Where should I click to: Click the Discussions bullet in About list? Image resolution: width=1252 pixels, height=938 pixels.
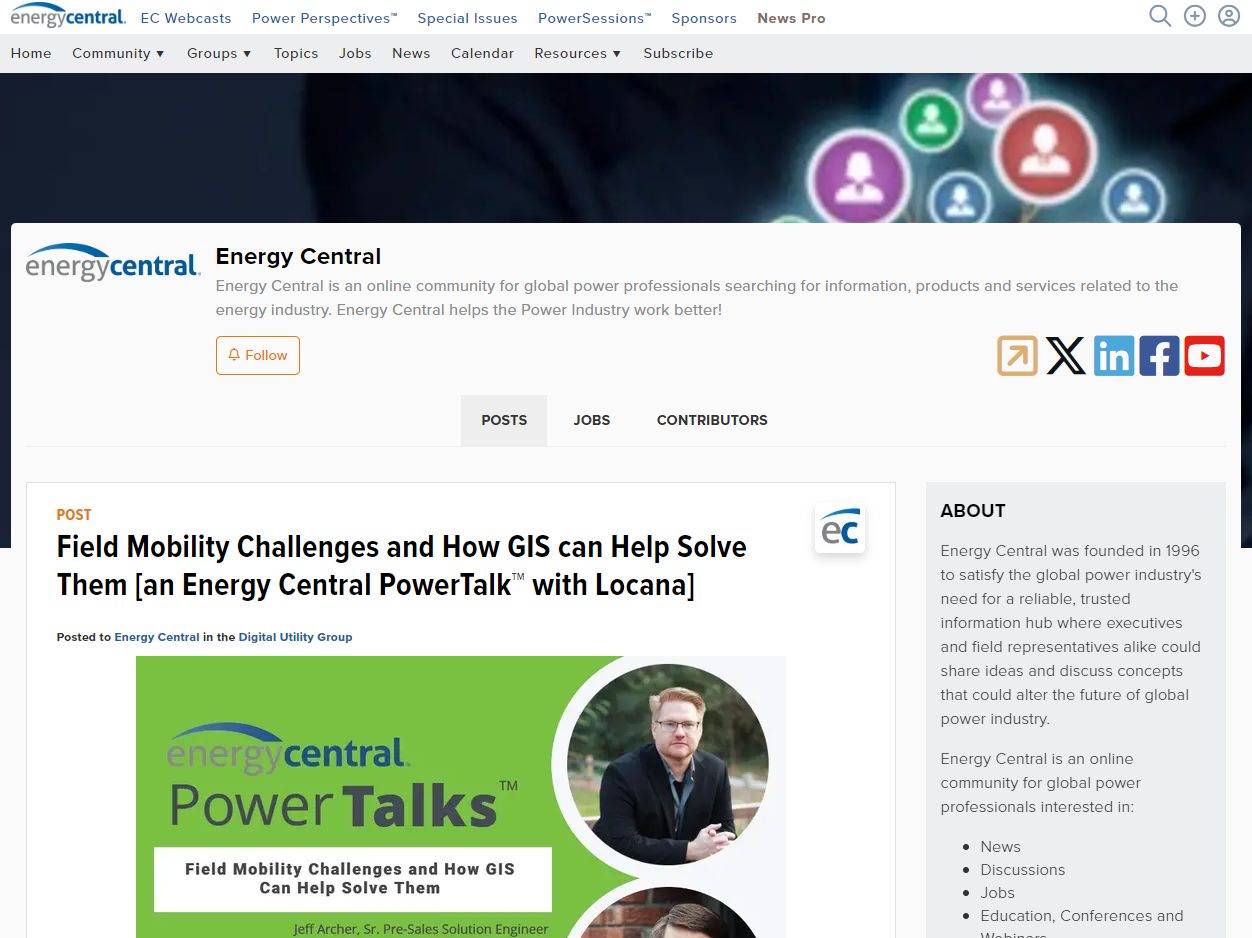1022,870
